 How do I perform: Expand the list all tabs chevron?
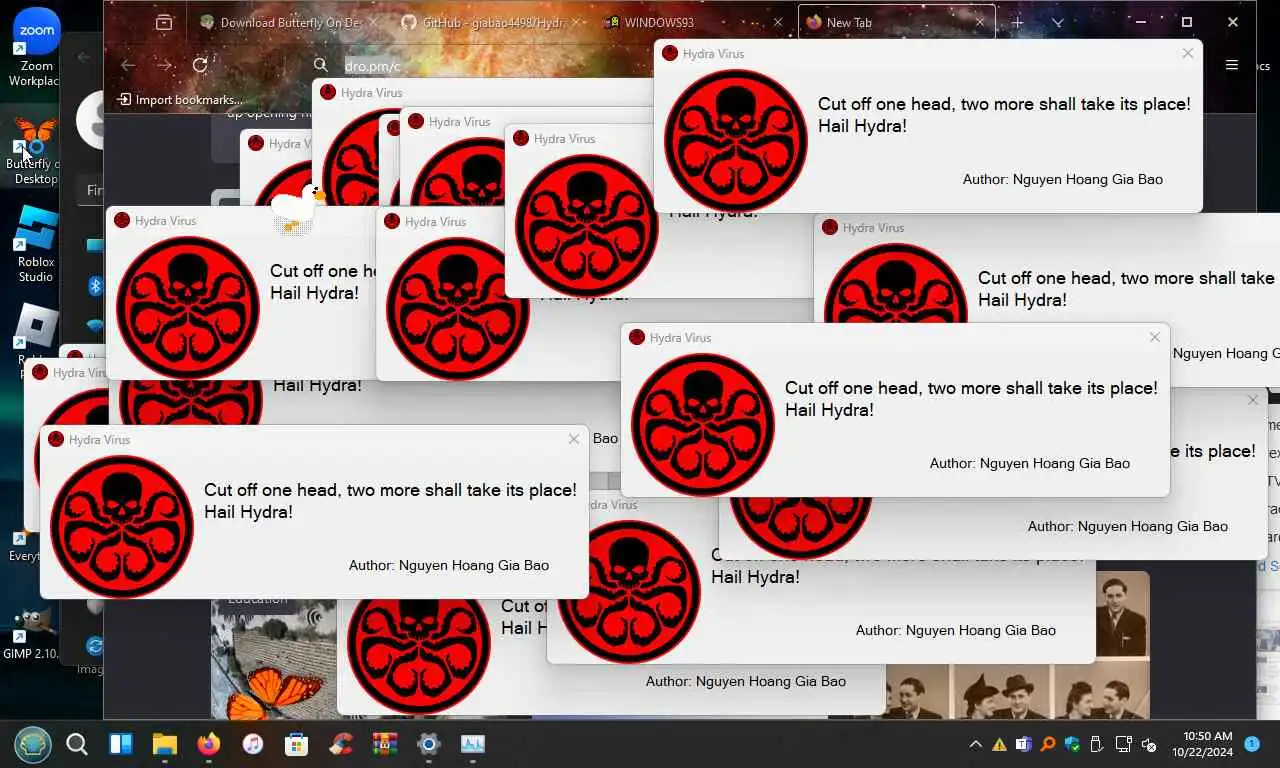pyautogui.click(x=1057, y=22)
